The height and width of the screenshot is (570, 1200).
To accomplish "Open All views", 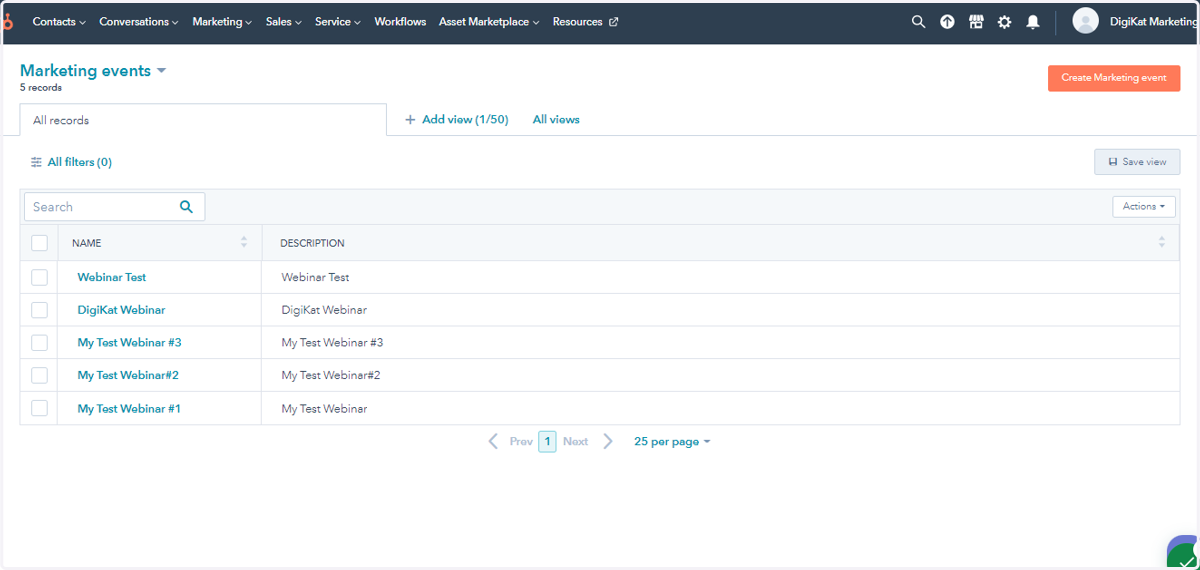I will (x=556, y=119).
